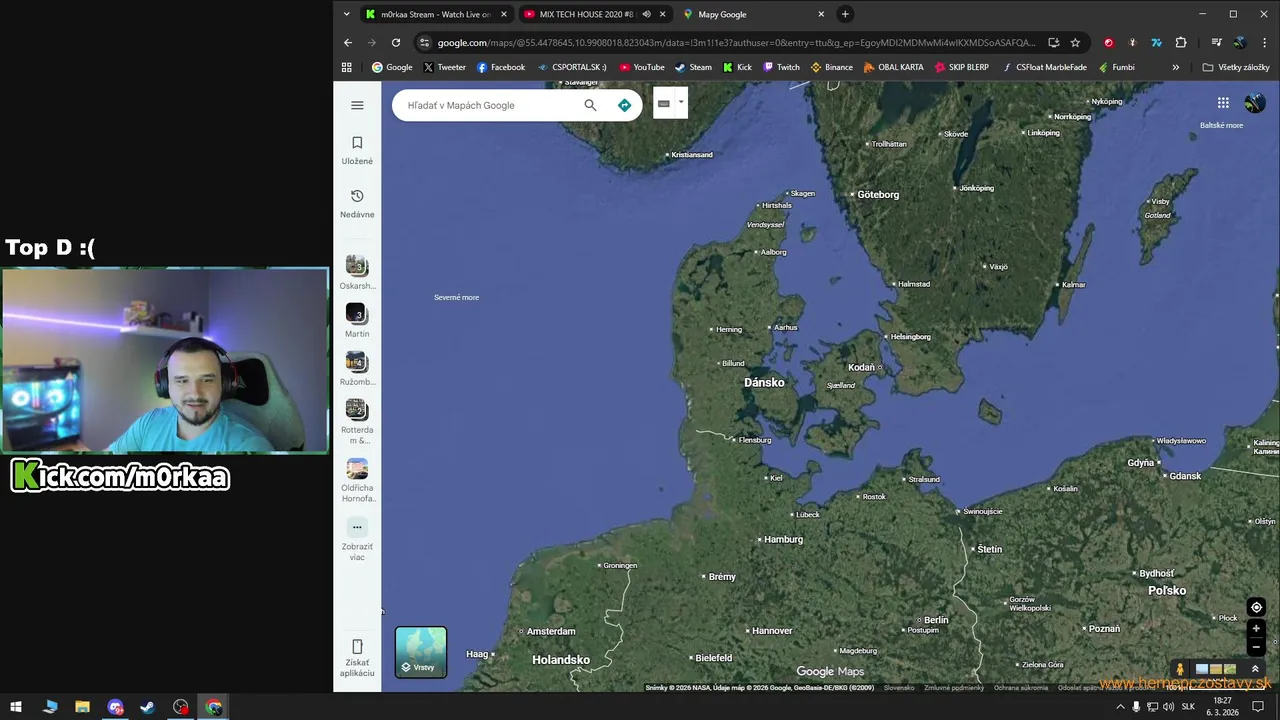Open the tab search dropdown arrow
The image size is (1280, 720).
346,14
